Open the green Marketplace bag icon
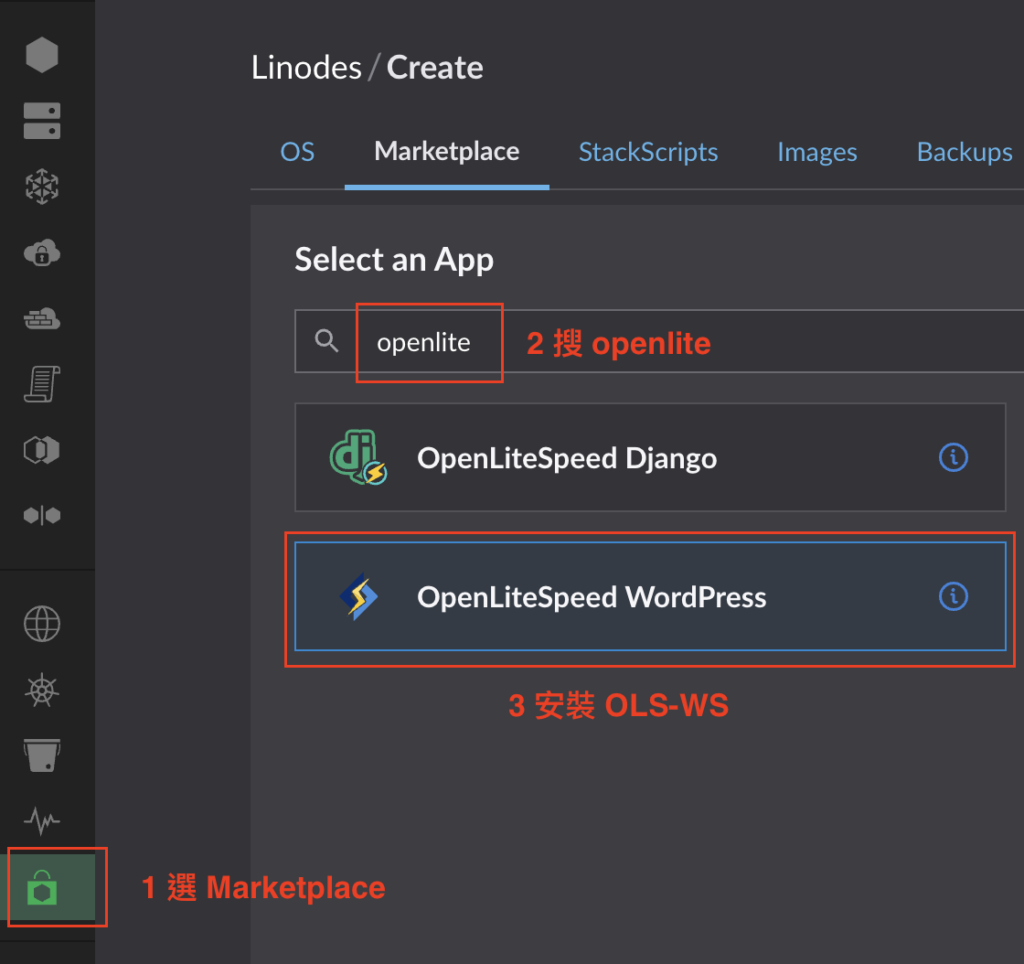The width and height of the screenshot is (1024, 964). point(42,888)
